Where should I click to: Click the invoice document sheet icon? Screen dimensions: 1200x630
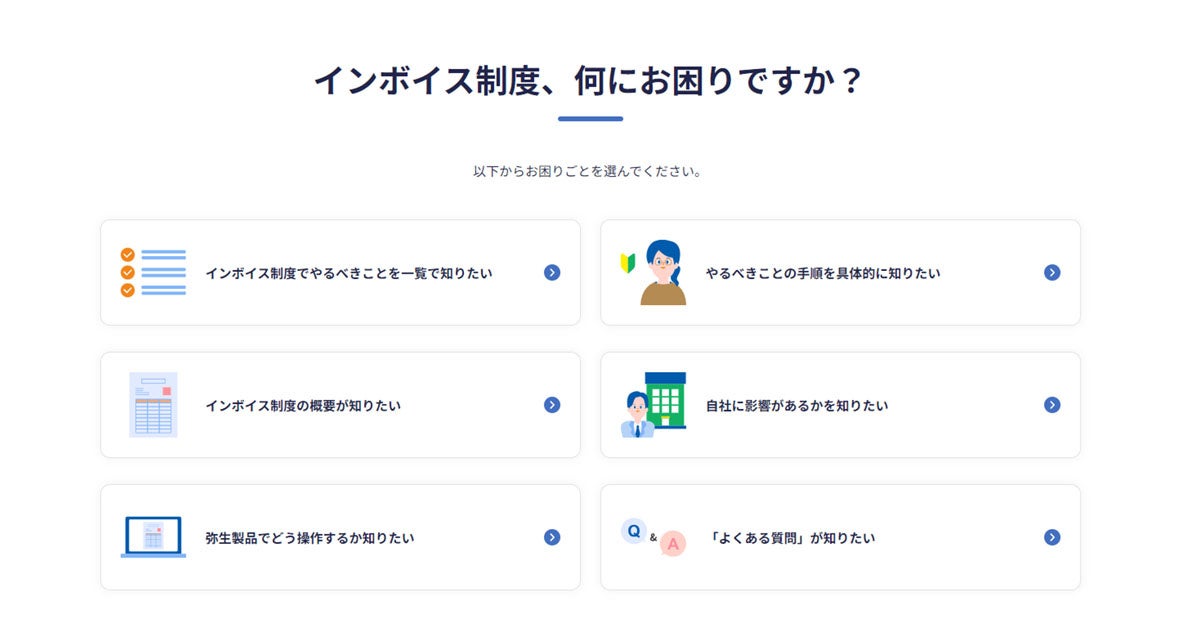(x=152, y=404)
